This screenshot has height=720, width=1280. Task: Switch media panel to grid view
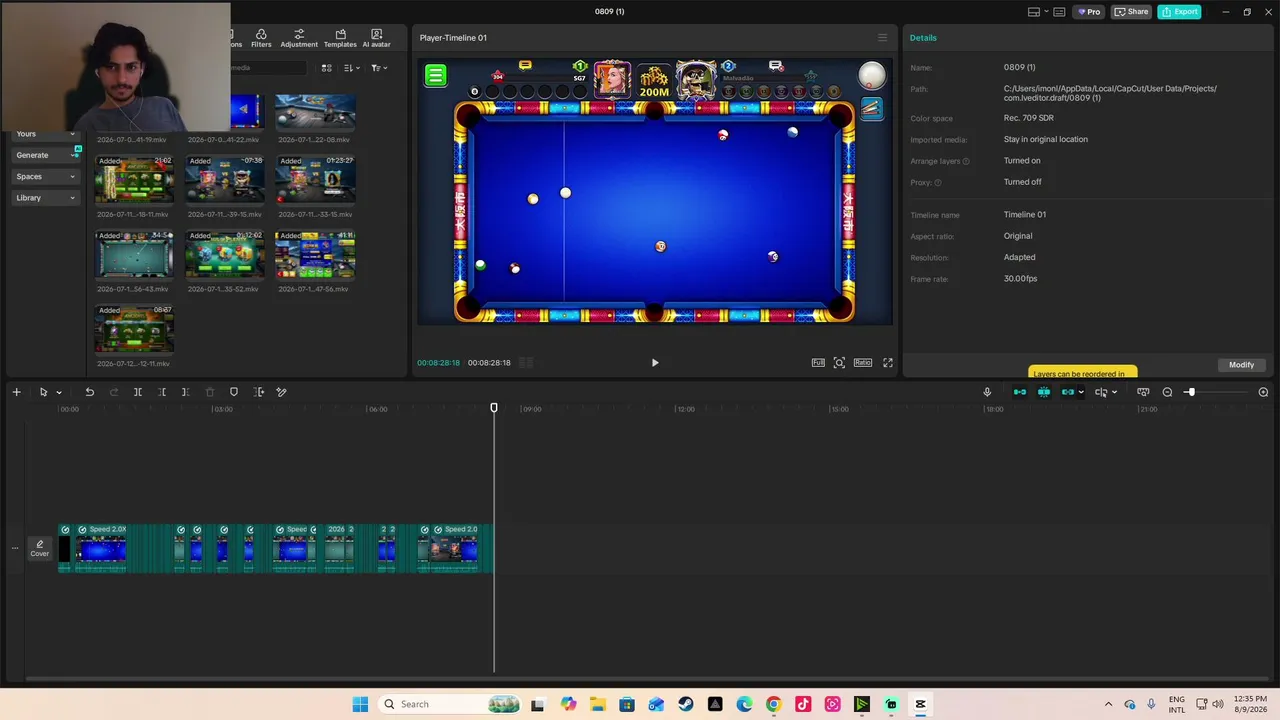326,68
